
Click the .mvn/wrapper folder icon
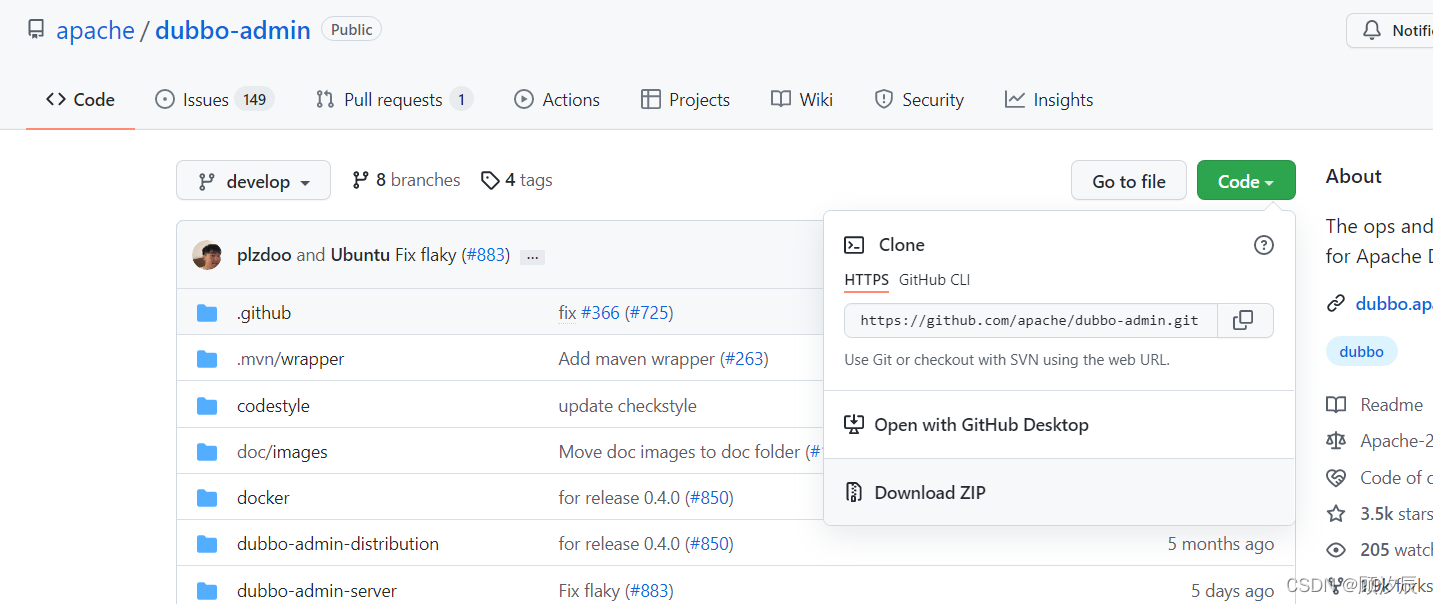pos(207,359)
